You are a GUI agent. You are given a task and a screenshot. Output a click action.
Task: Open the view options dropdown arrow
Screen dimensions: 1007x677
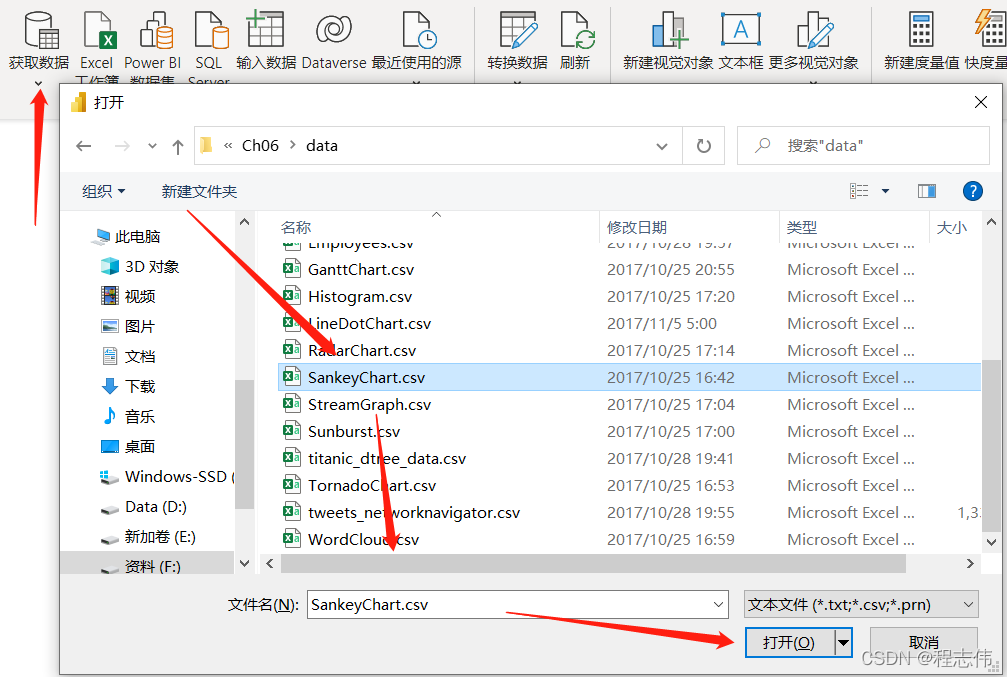pyautogui.click(x=885, y=191)
